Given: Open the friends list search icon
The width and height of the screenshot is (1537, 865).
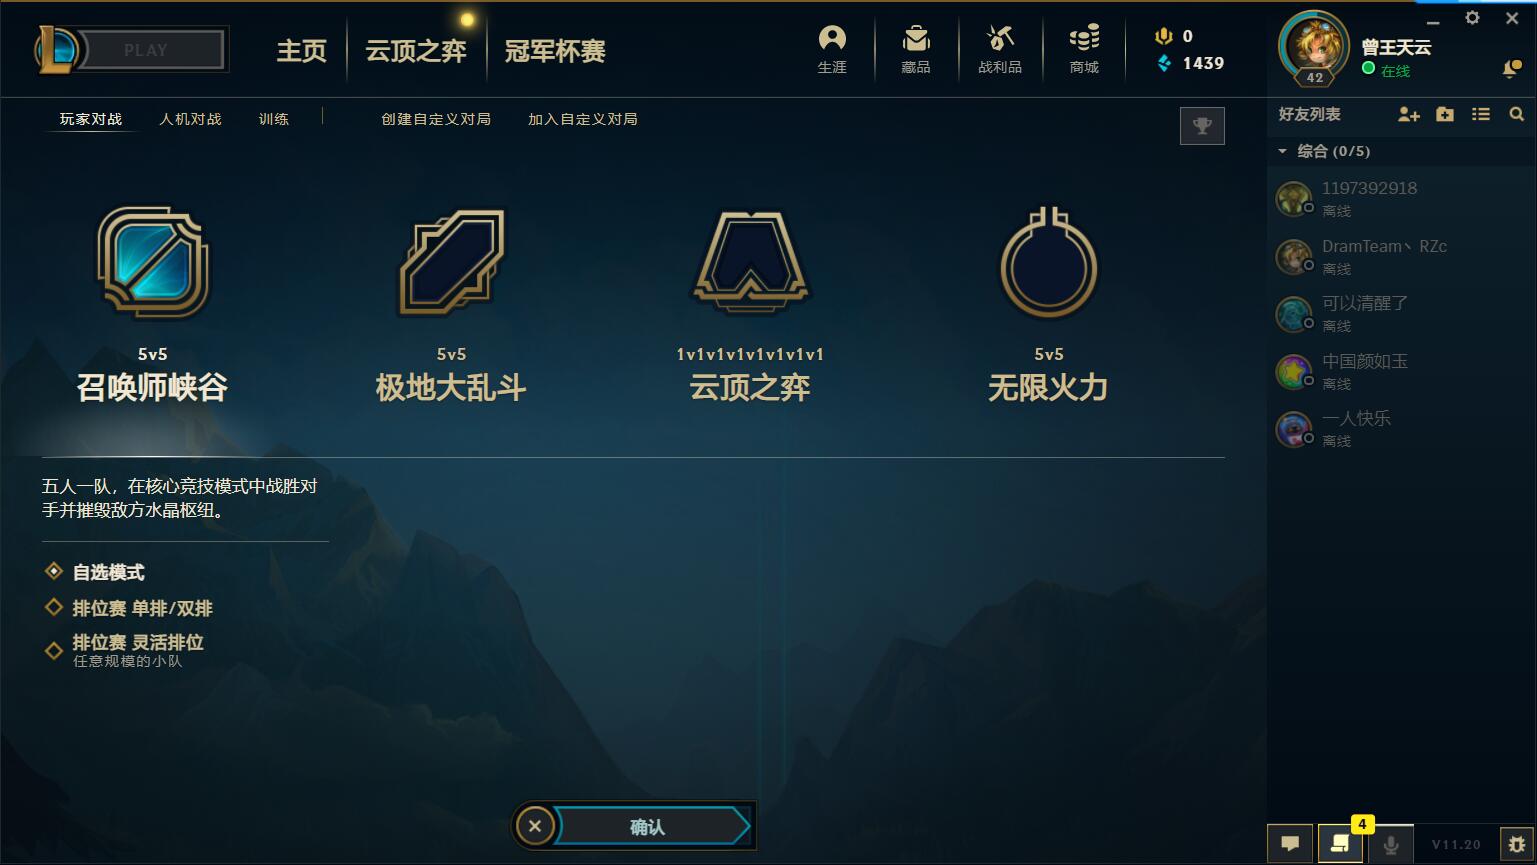Looking at the screenshot, I should (x=1516, y=114).
